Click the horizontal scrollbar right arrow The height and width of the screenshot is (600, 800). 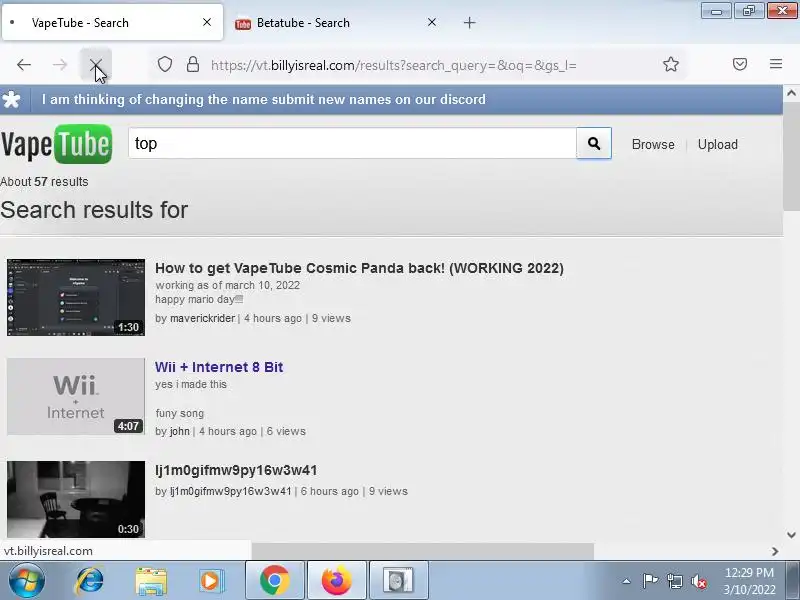[x=775, y=551]
